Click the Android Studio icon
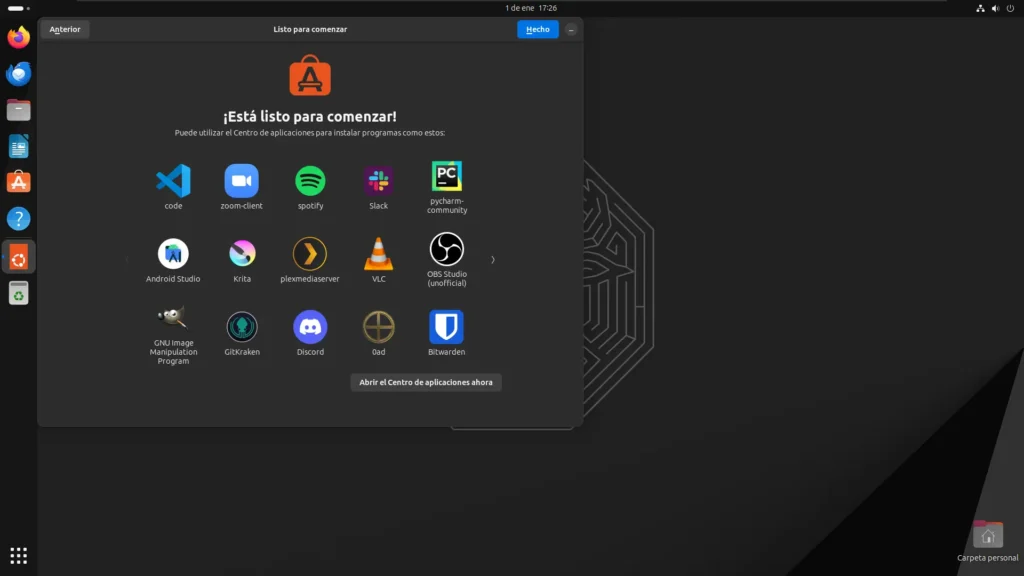 click(x=173, y=253)
